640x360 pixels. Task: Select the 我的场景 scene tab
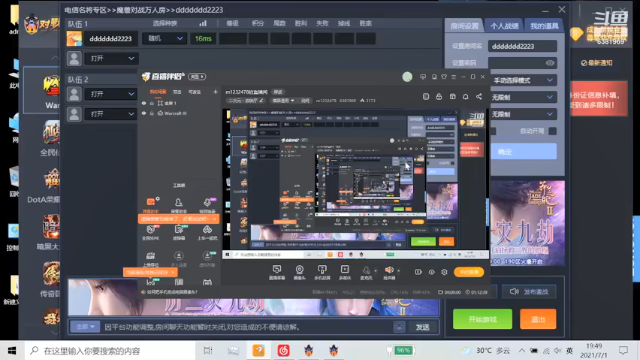click(158, 92)
